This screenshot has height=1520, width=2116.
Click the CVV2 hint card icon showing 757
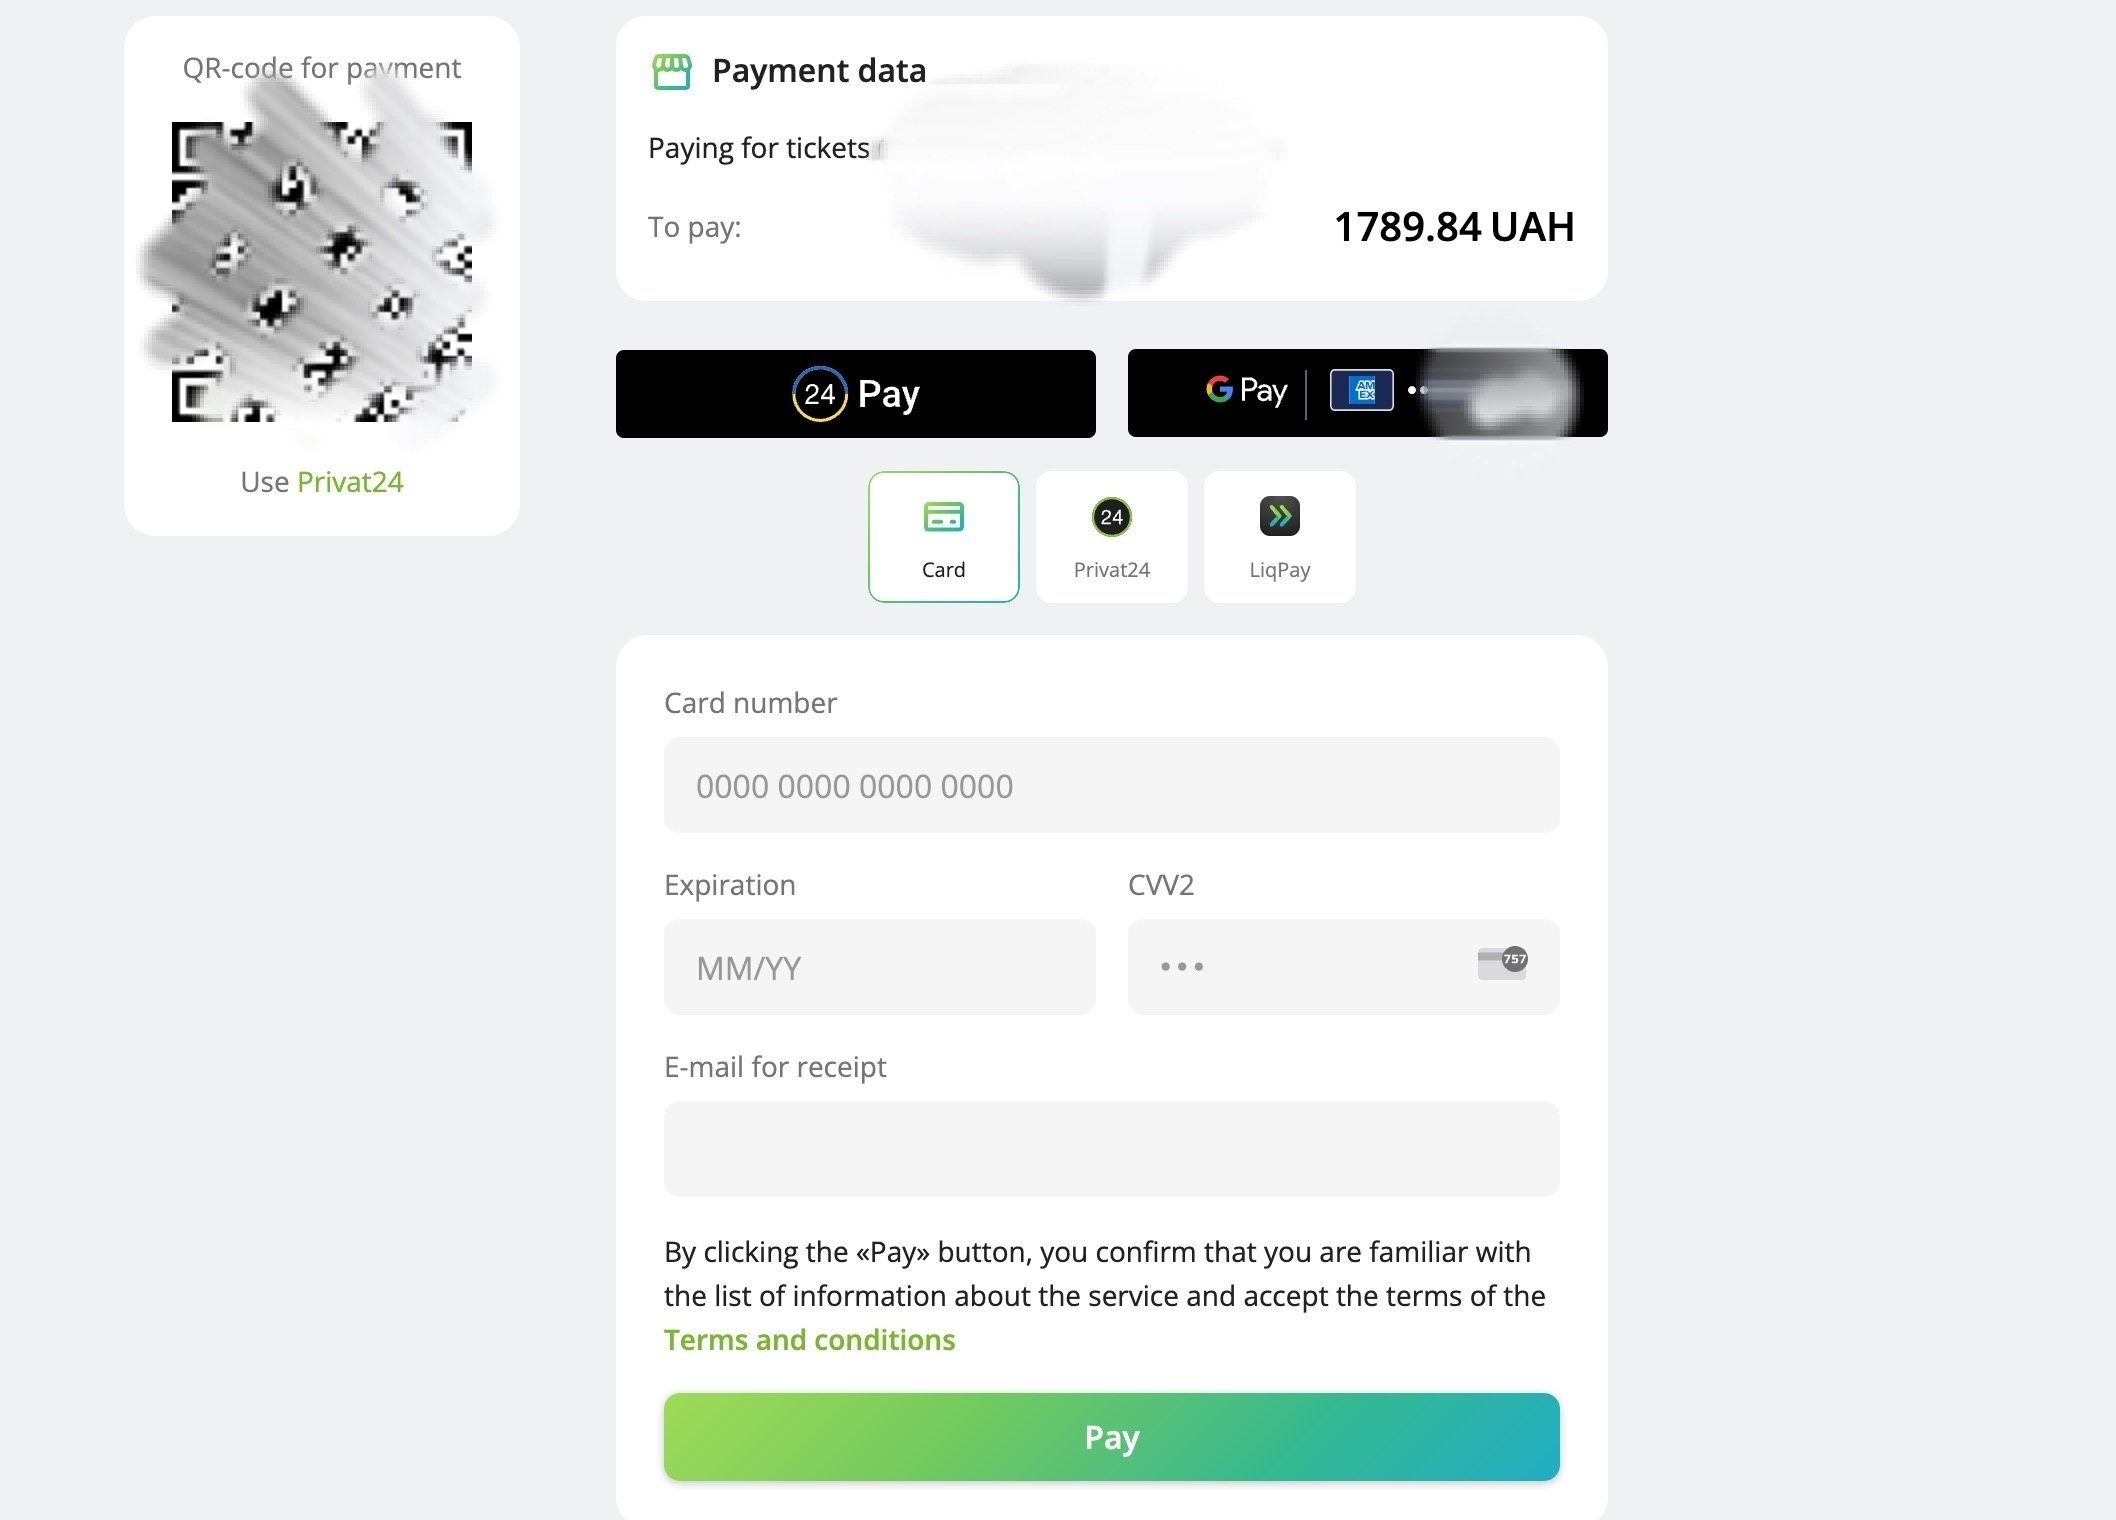click(x=1502, y=963)
